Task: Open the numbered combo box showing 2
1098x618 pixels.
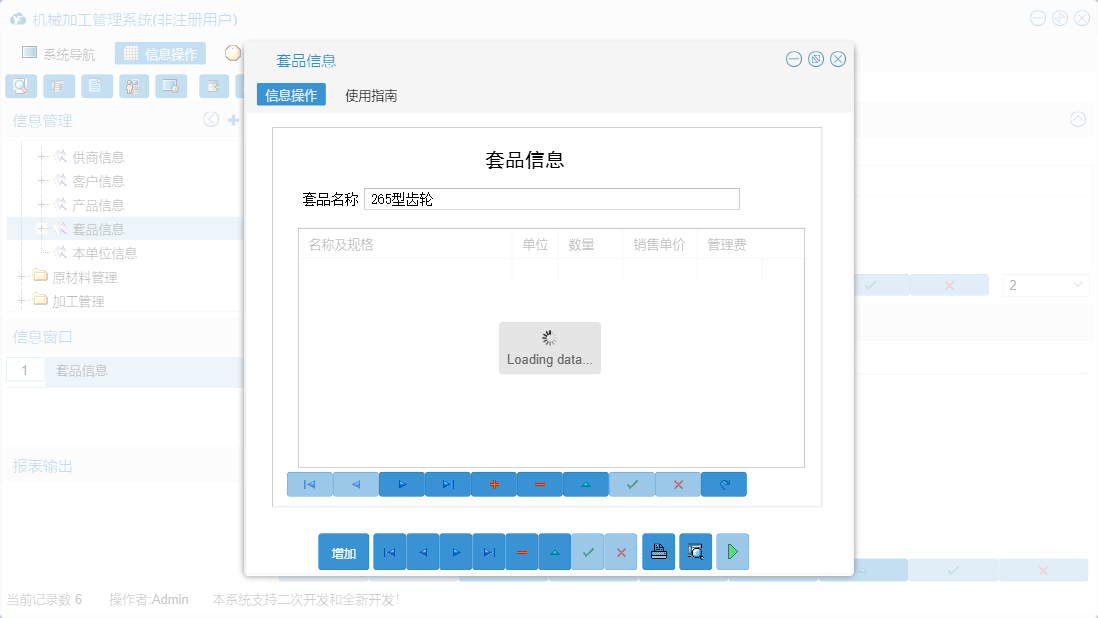Action: pos(1045,285)
